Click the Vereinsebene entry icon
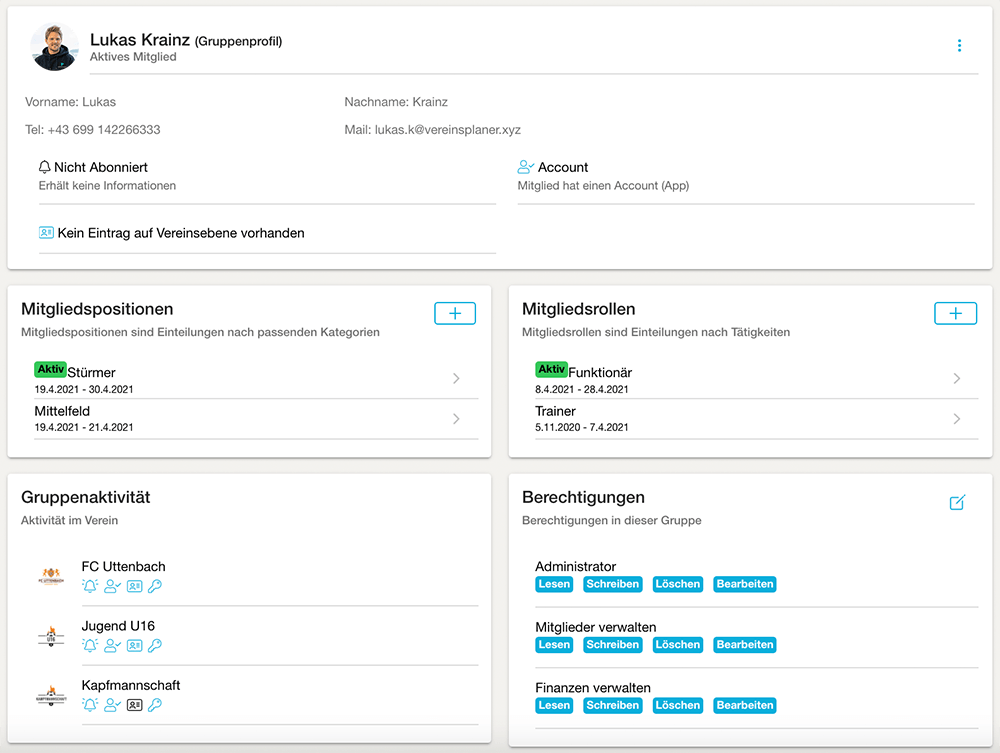Image resolution: width=1000 pixels, height=753 pixels. coord(46,233)
